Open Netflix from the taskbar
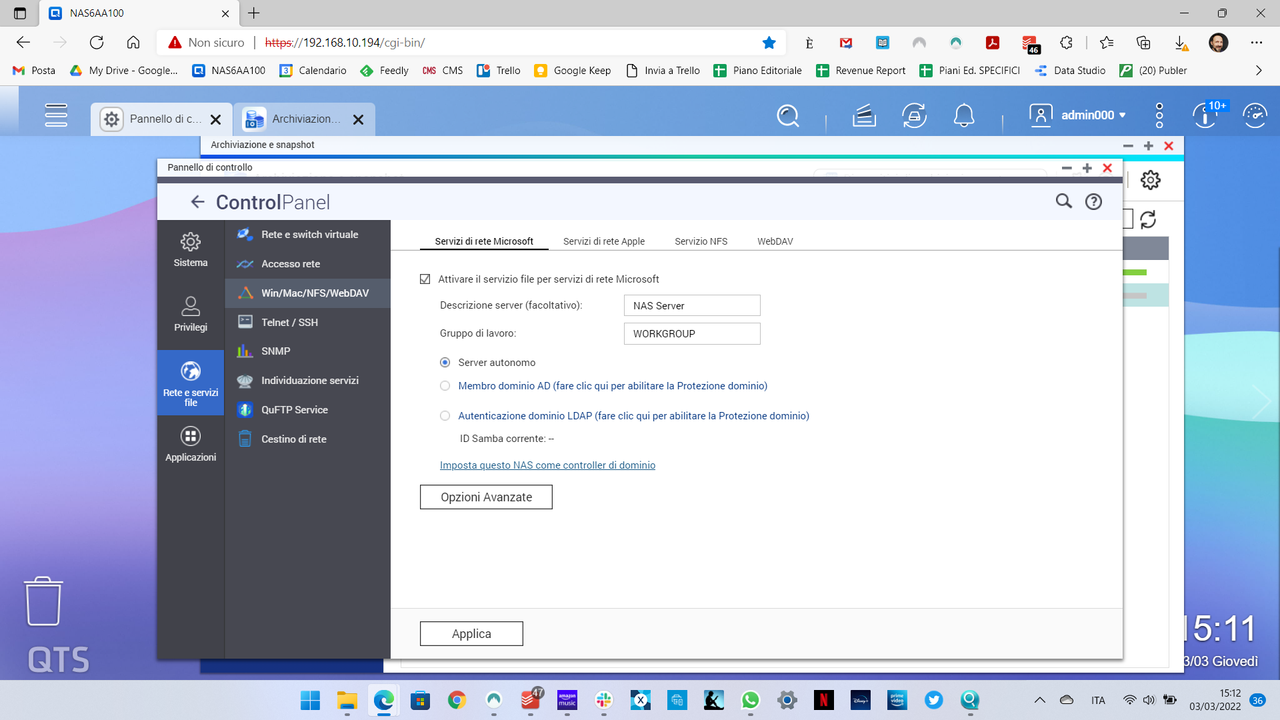 tap(823, 700)
